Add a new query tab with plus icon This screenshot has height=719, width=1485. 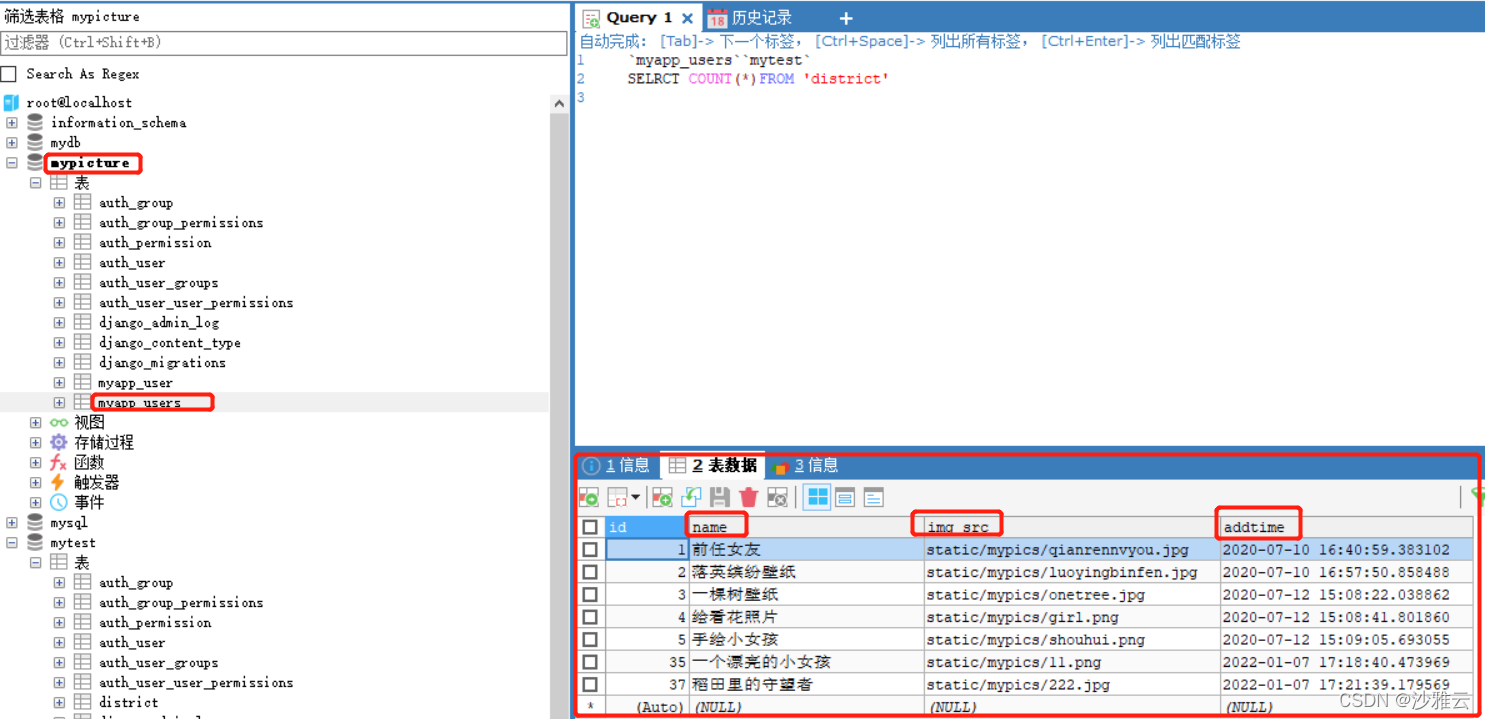(846, 18)
